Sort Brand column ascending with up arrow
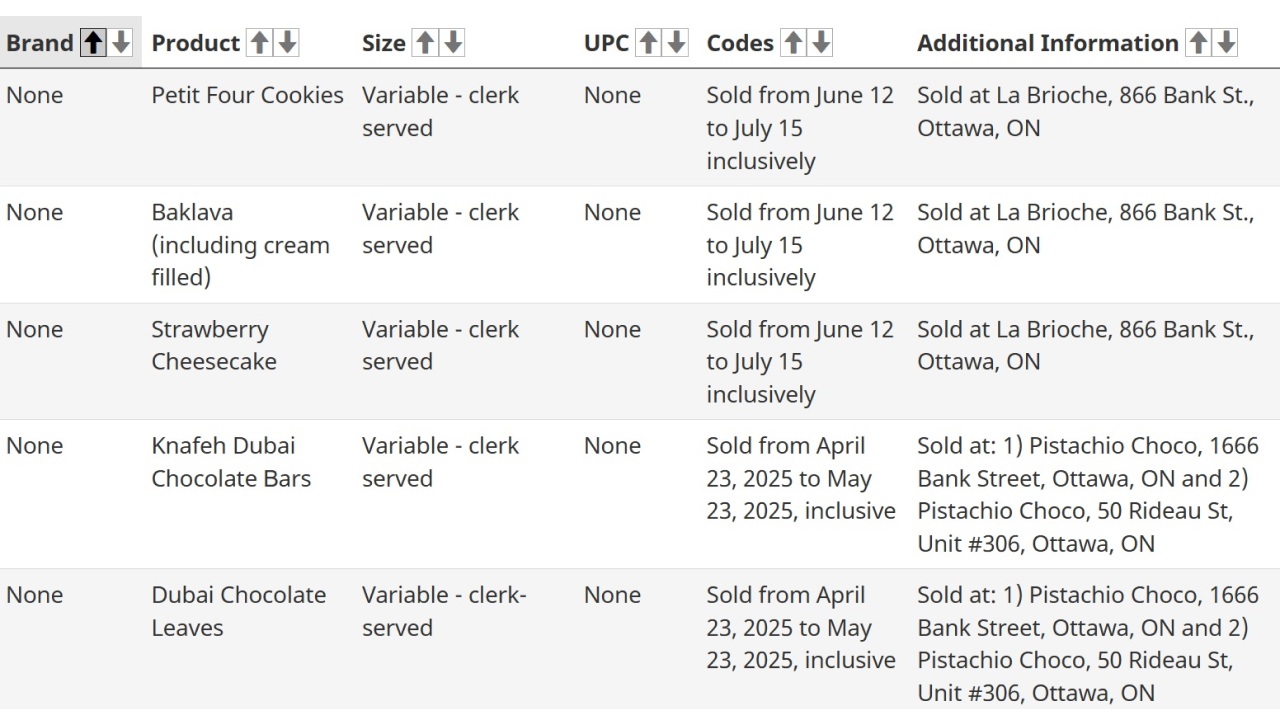This screenshot has width=1280, height=725. [x=93, y=43]
